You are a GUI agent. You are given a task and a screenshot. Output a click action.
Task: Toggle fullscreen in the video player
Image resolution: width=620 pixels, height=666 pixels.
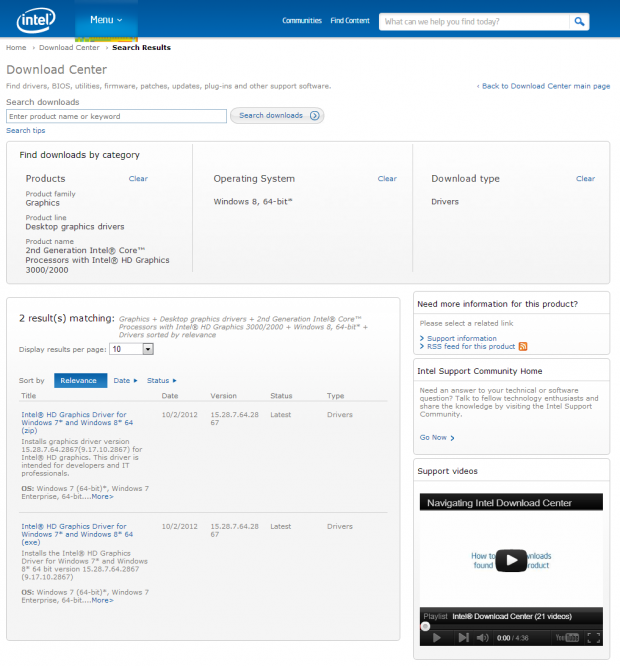click(x=594, y=638)
